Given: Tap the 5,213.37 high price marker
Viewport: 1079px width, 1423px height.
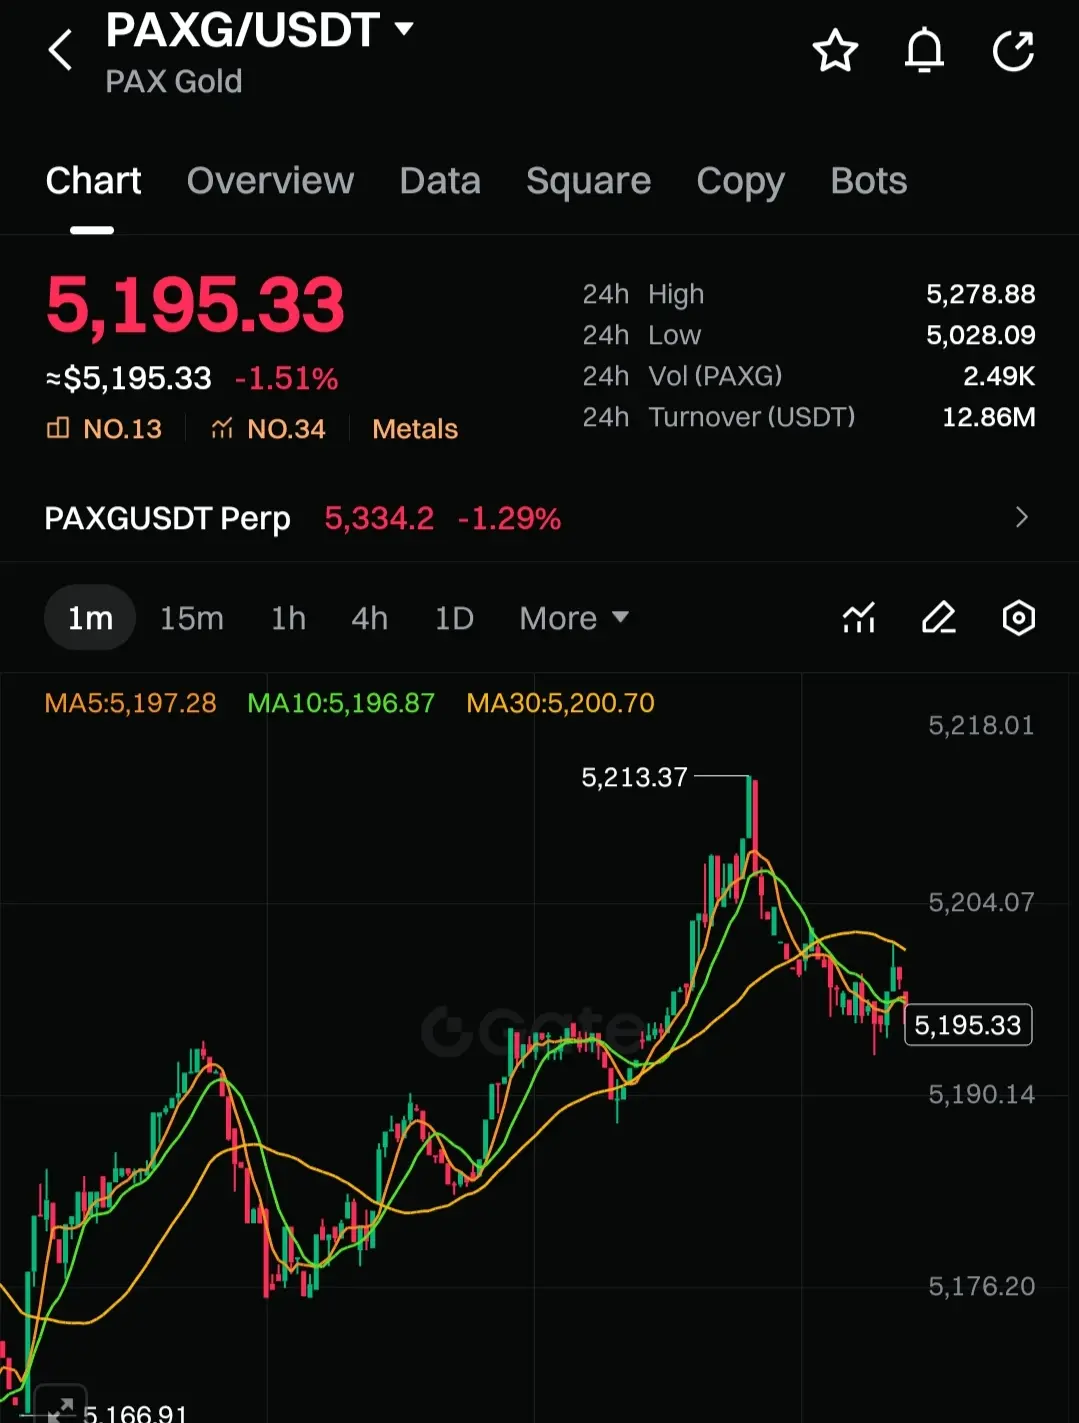Looking at the screenshot, I should pos(634,777).
